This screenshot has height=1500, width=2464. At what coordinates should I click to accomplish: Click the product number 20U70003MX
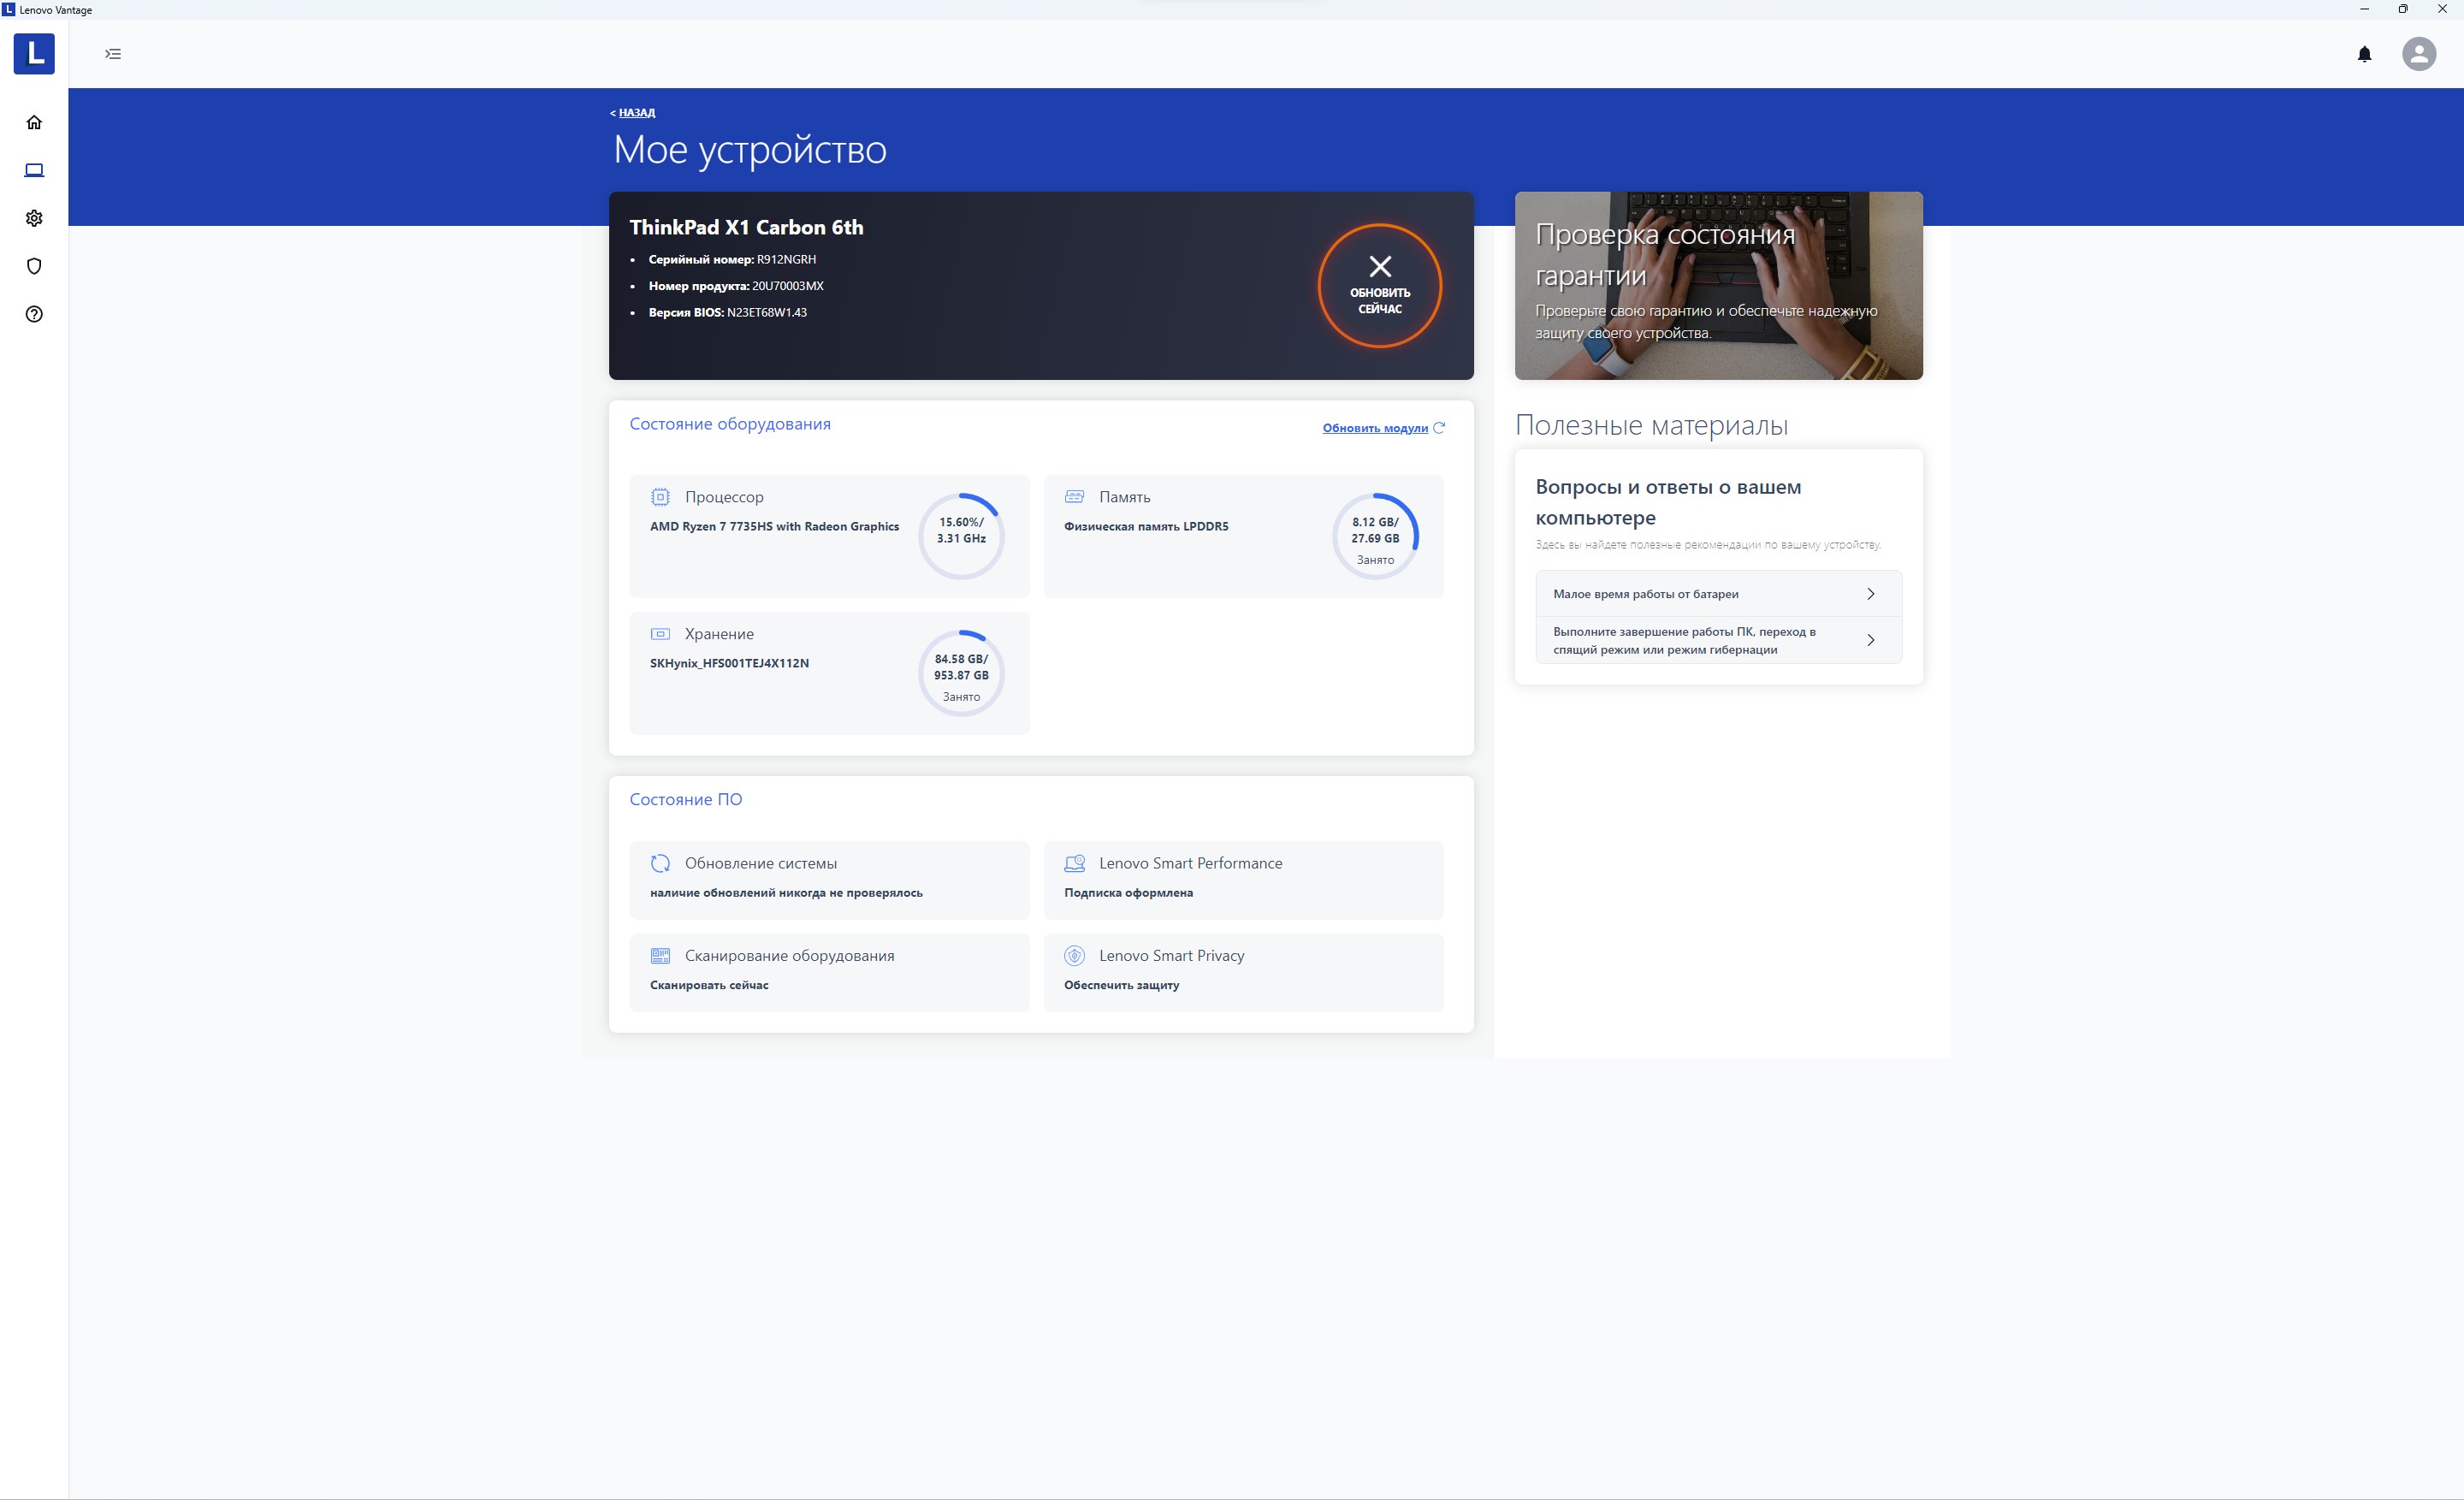788,286
